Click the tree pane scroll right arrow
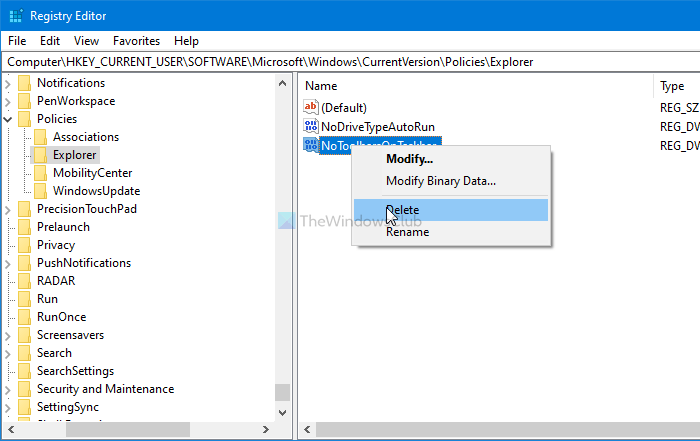Screen dimensions: 700x441 point(266,429)
